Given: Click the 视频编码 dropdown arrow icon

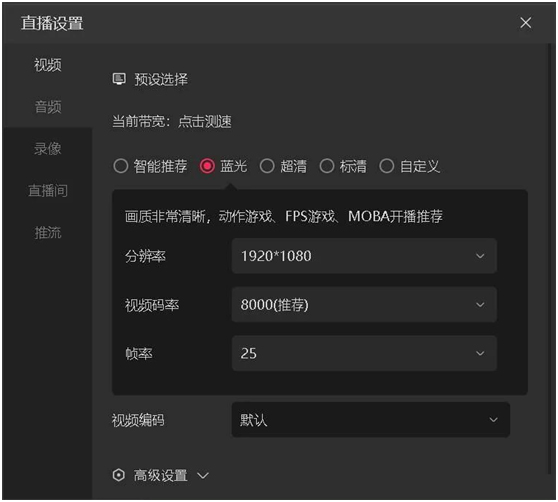Looking at the screenshot, I should tap(493, 420).
